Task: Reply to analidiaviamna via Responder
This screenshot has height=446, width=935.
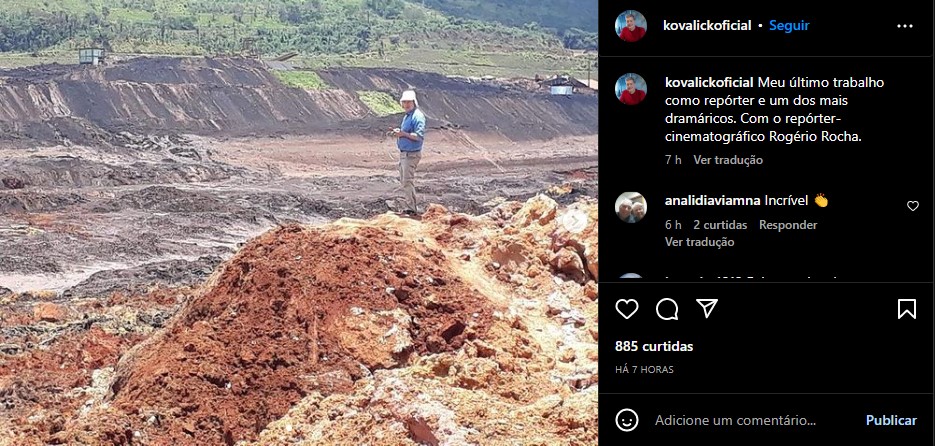Action: point(788,225)
